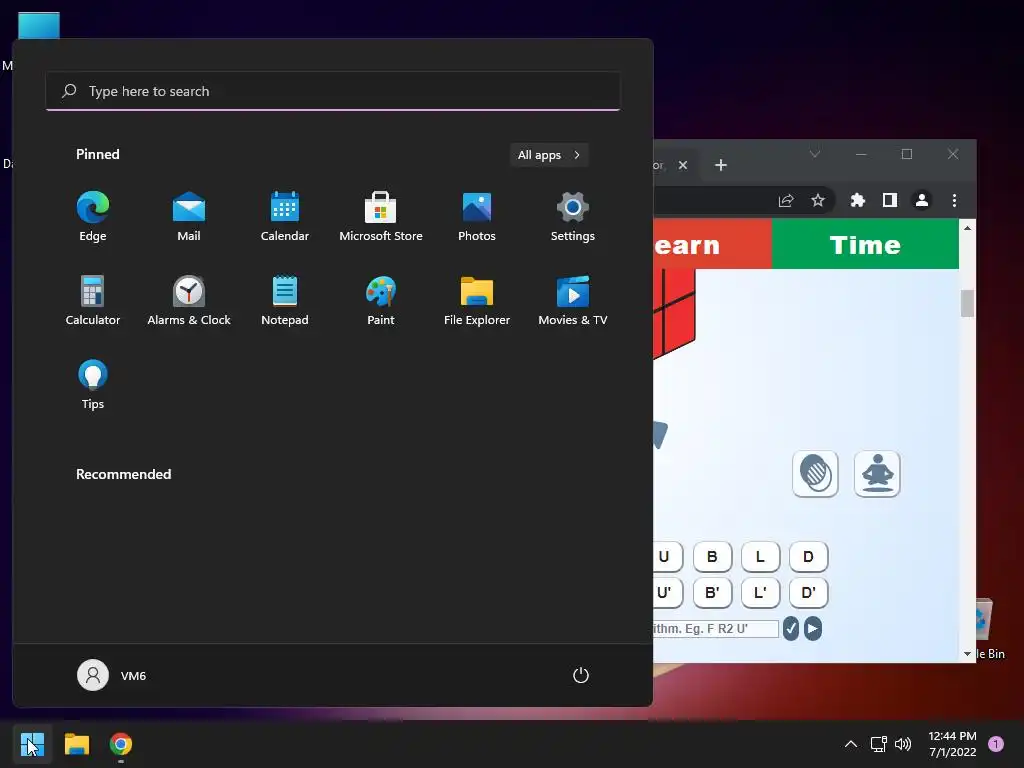The height and width of the screenshot is (768, 1024).
Task: Toggle the Chrome side panel
Action: coord(889,200)
